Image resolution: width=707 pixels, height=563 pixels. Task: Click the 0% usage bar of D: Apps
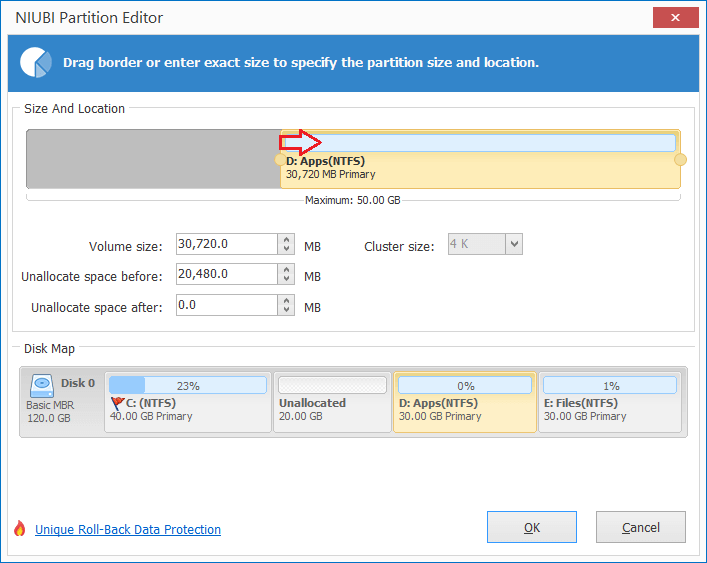pos(465,385)
